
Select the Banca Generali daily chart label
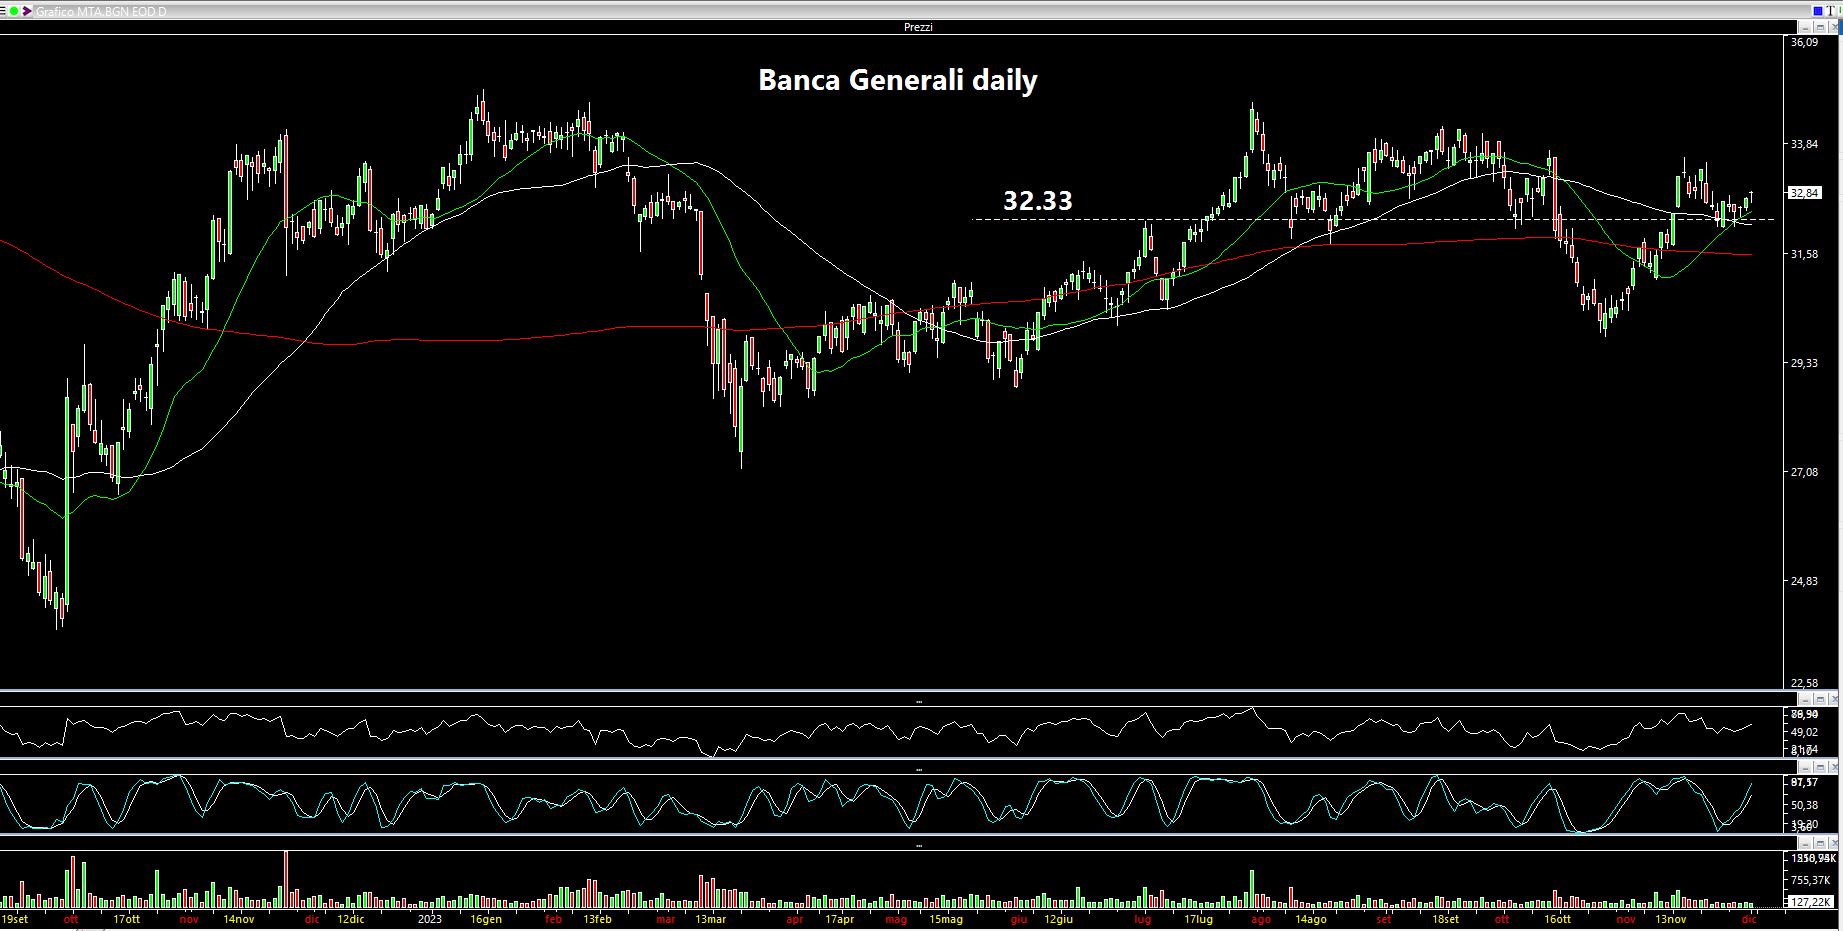click(897, 80)
